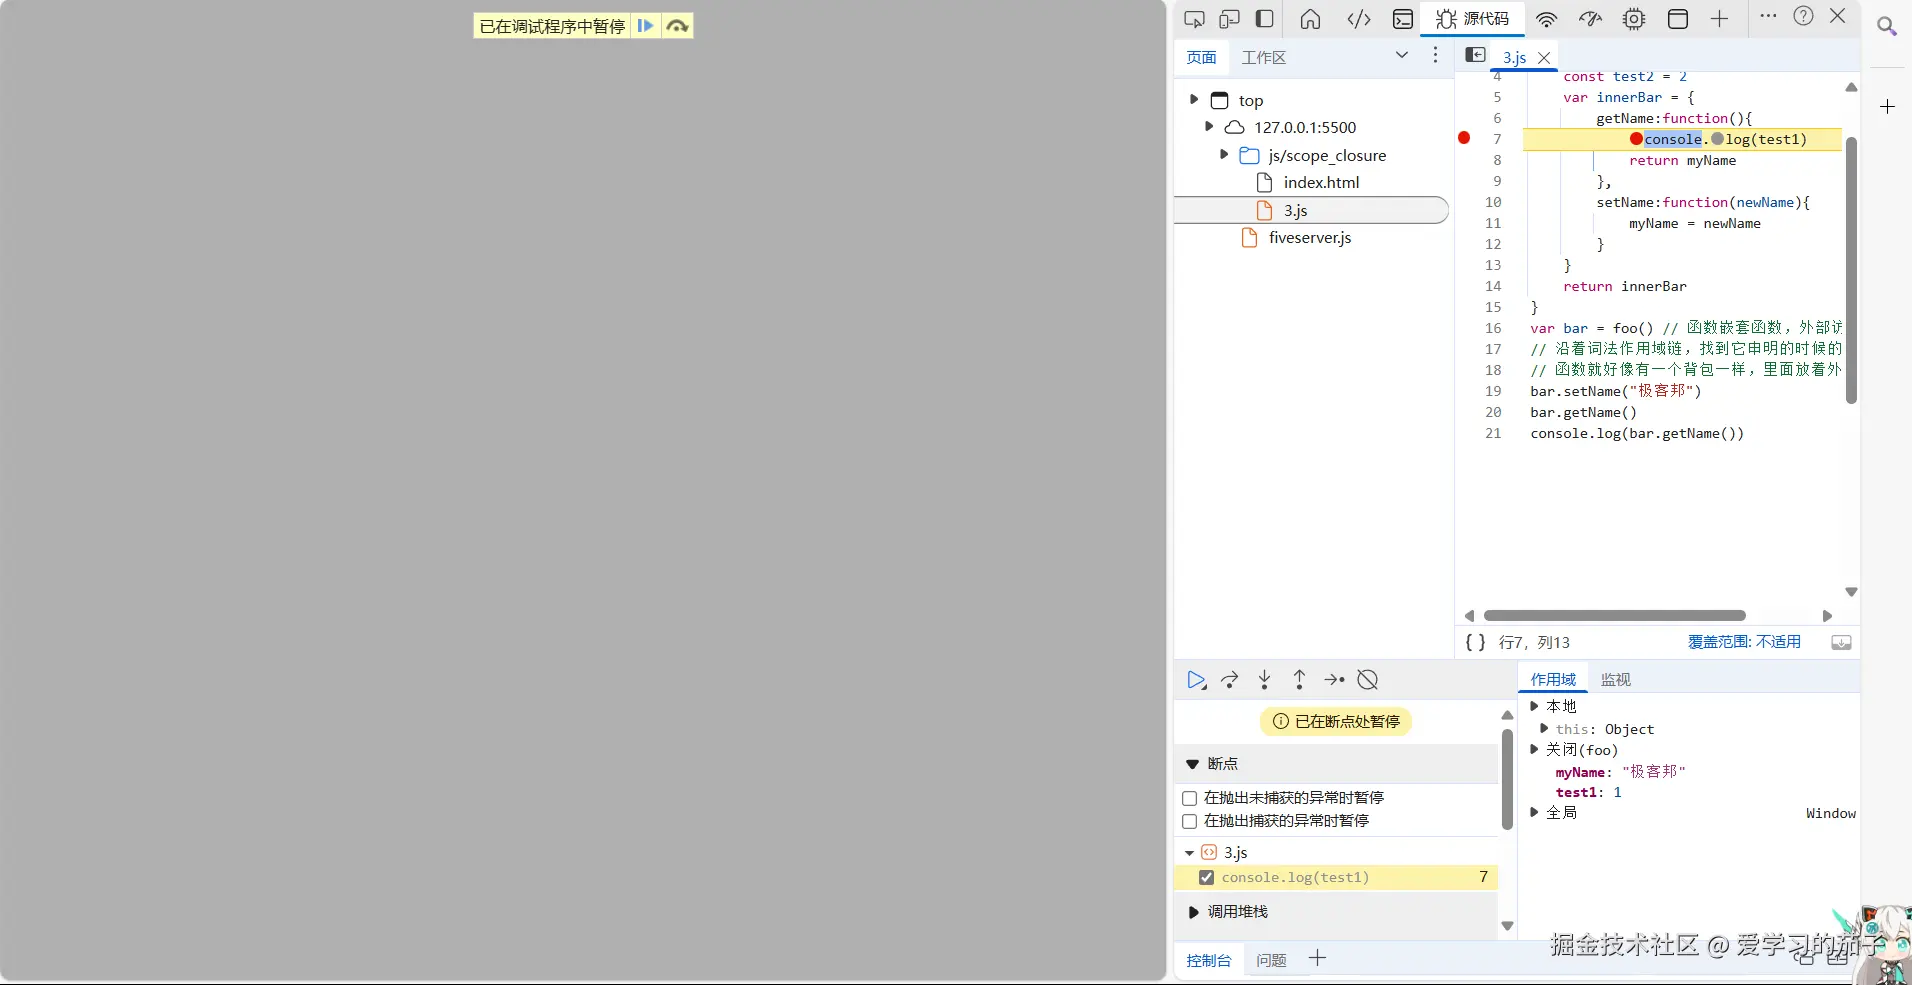Open the navigator tabs chevron dropdown

click(x=1402, y=55)
